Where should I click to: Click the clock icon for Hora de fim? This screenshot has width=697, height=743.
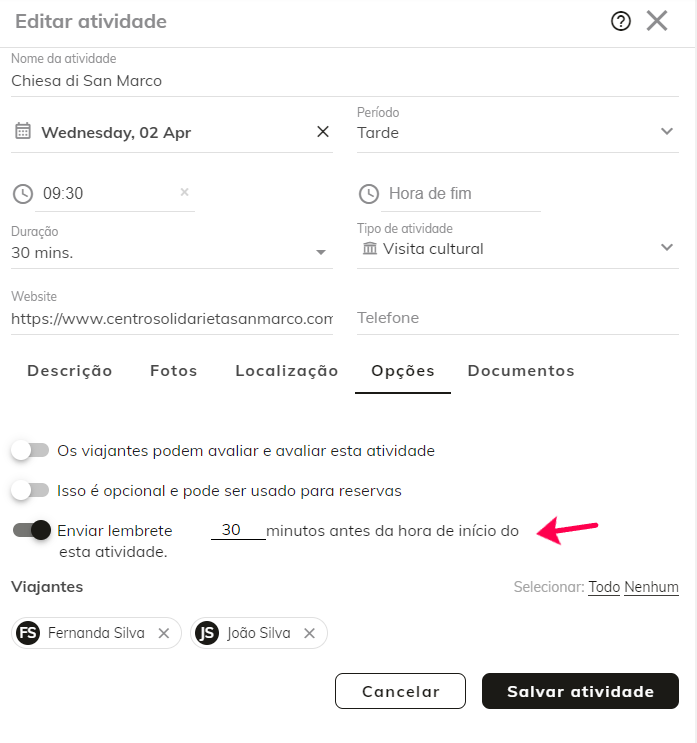click(x=369, y=194)
